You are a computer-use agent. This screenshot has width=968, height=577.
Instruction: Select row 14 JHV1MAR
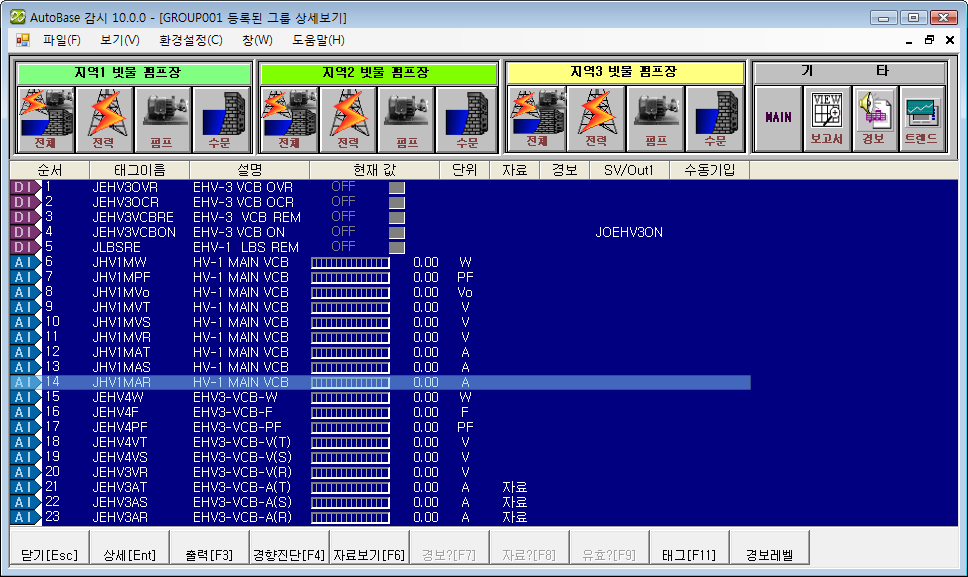point(120,382)
